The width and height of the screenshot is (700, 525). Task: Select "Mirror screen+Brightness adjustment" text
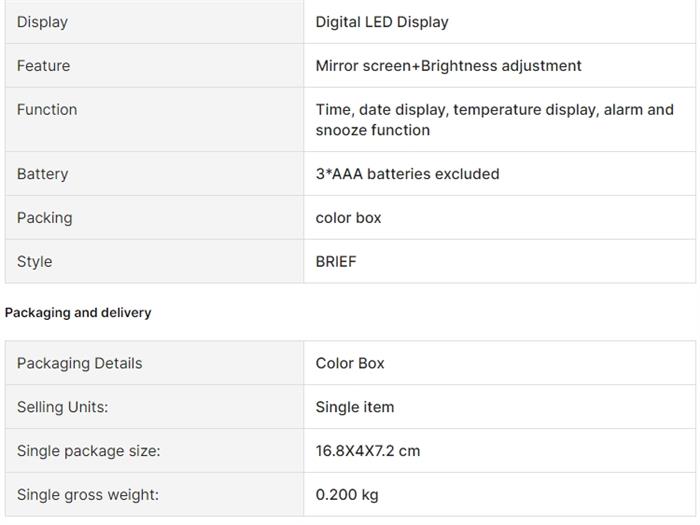coord(448,66)
